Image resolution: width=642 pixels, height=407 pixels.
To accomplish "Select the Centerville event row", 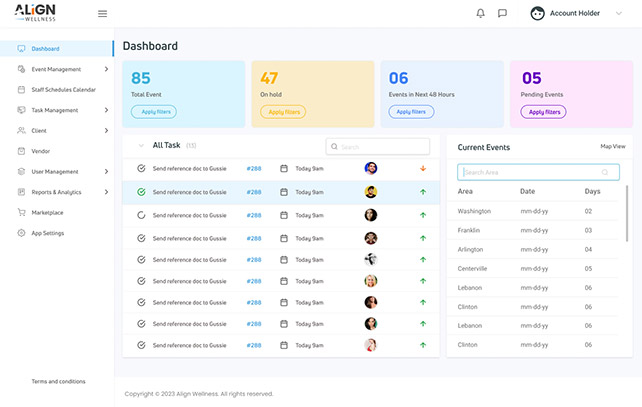I will pos(532,269).
